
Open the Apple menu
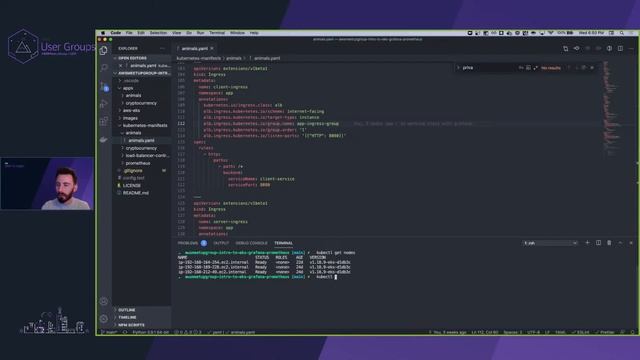tap(103, 33)
